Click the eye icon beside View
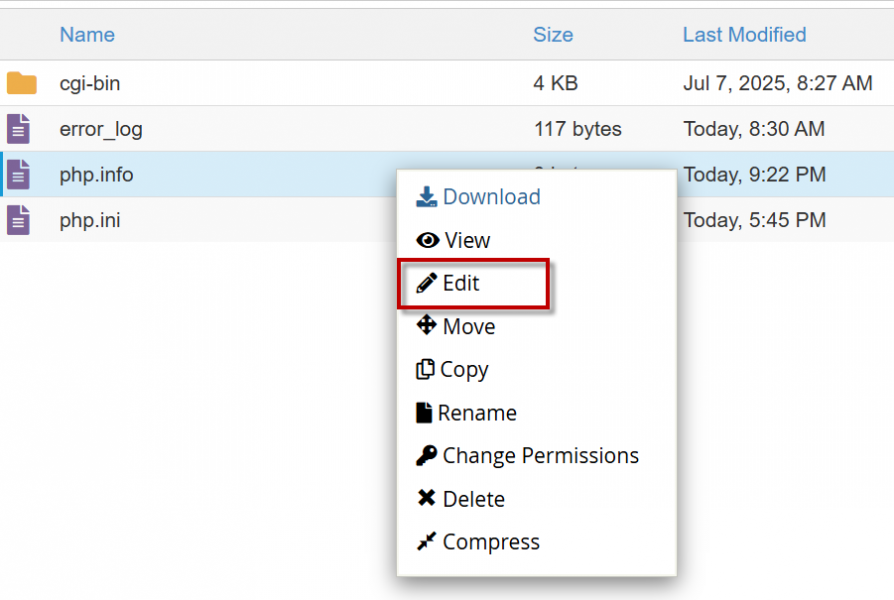Image resolution: width=894 pixels, height=600 pixels. 428,240
